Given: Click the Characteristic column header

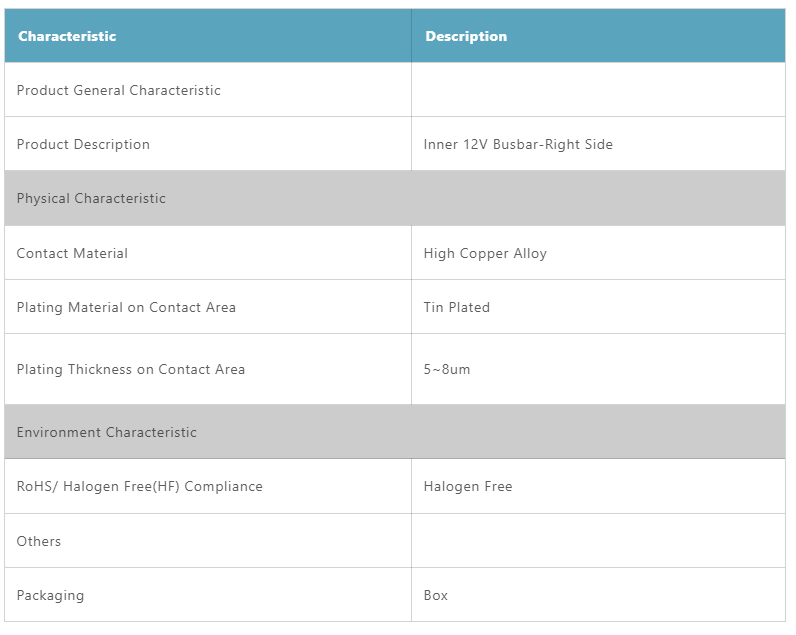Looking at the screenshot, I should (x=67, y=36).
